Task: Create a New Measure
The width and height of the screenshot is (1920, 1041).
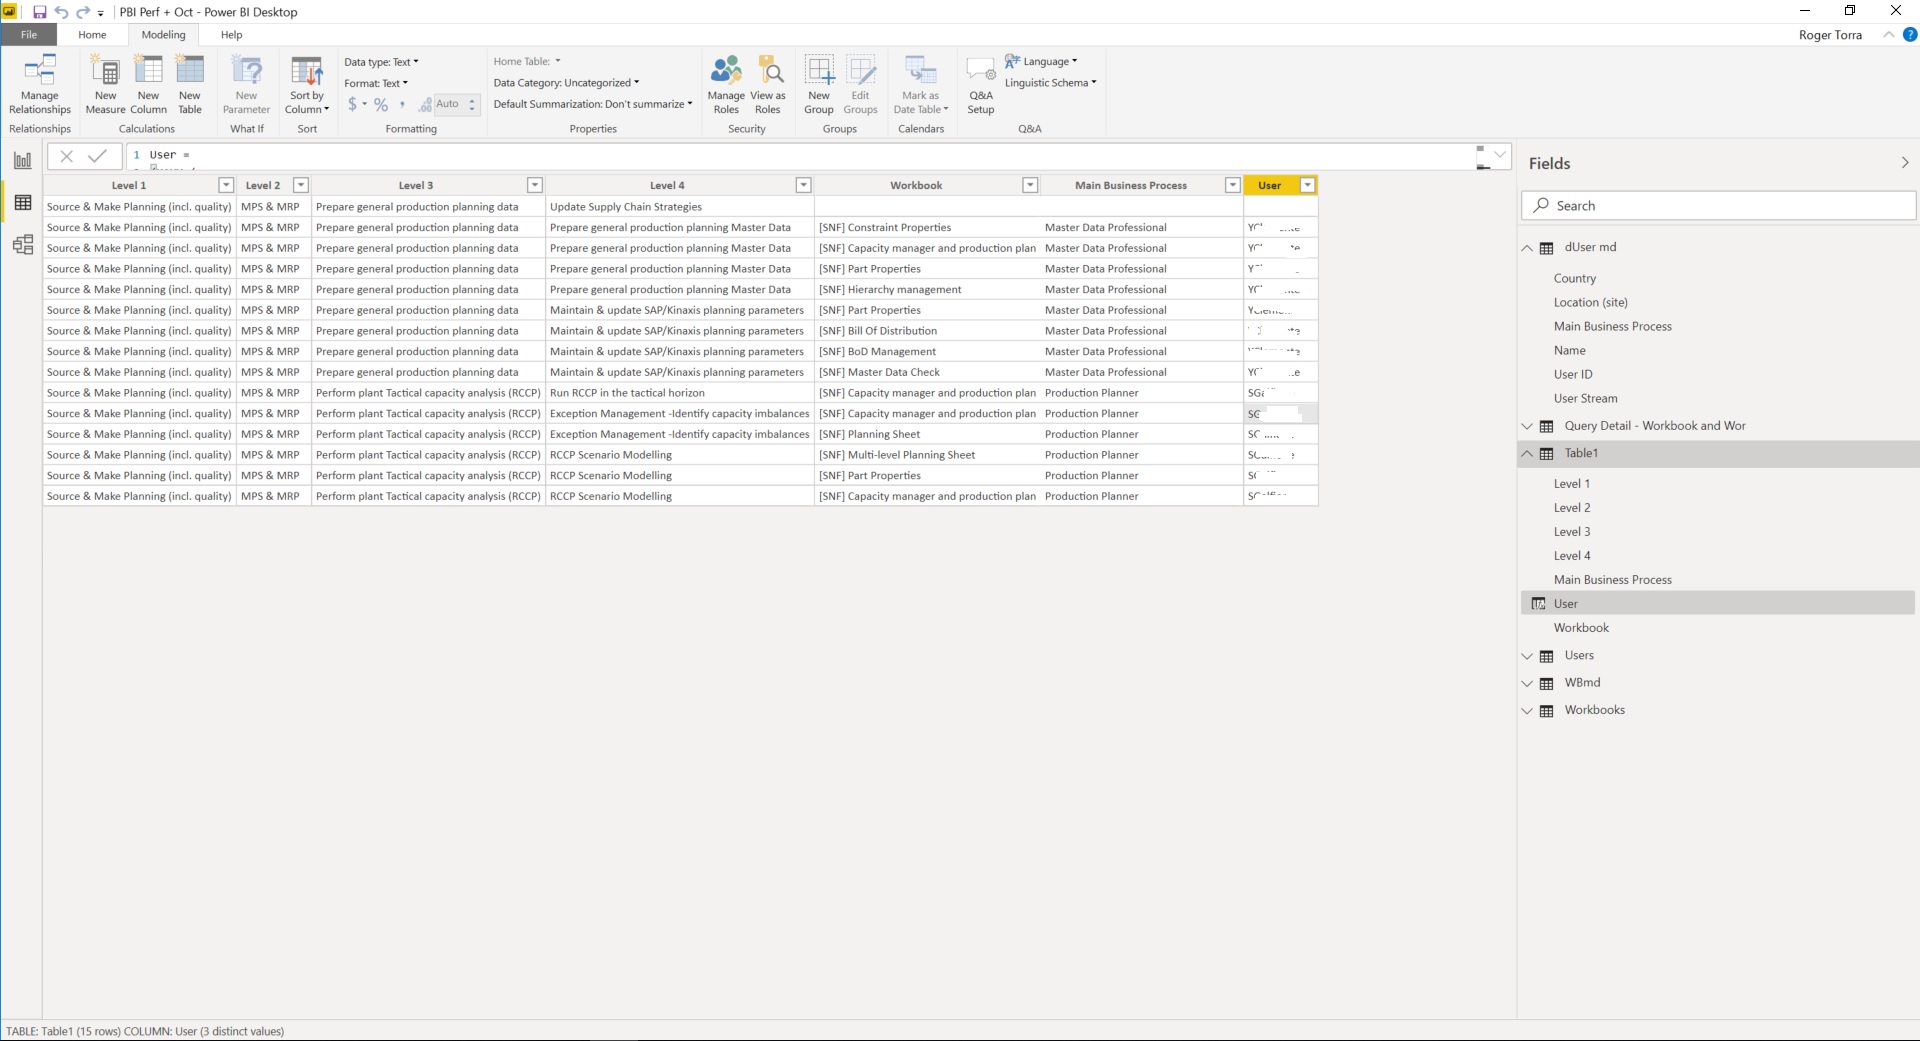Action: [x=105, y=85]
